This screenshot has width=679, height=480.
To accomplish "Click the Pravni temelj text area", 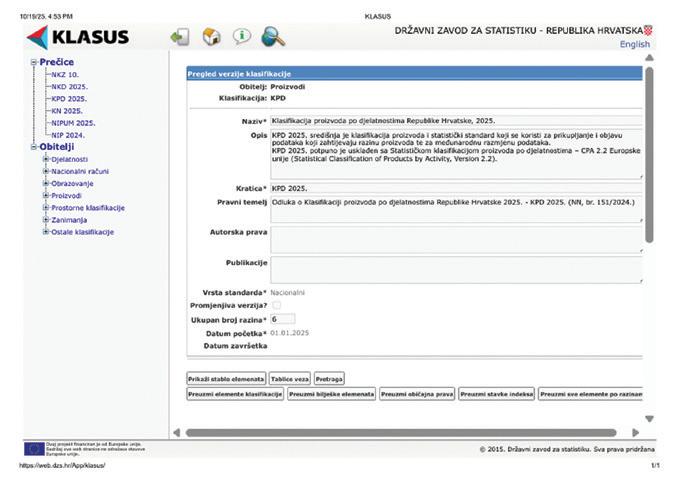I will click(x=456, y=210).
